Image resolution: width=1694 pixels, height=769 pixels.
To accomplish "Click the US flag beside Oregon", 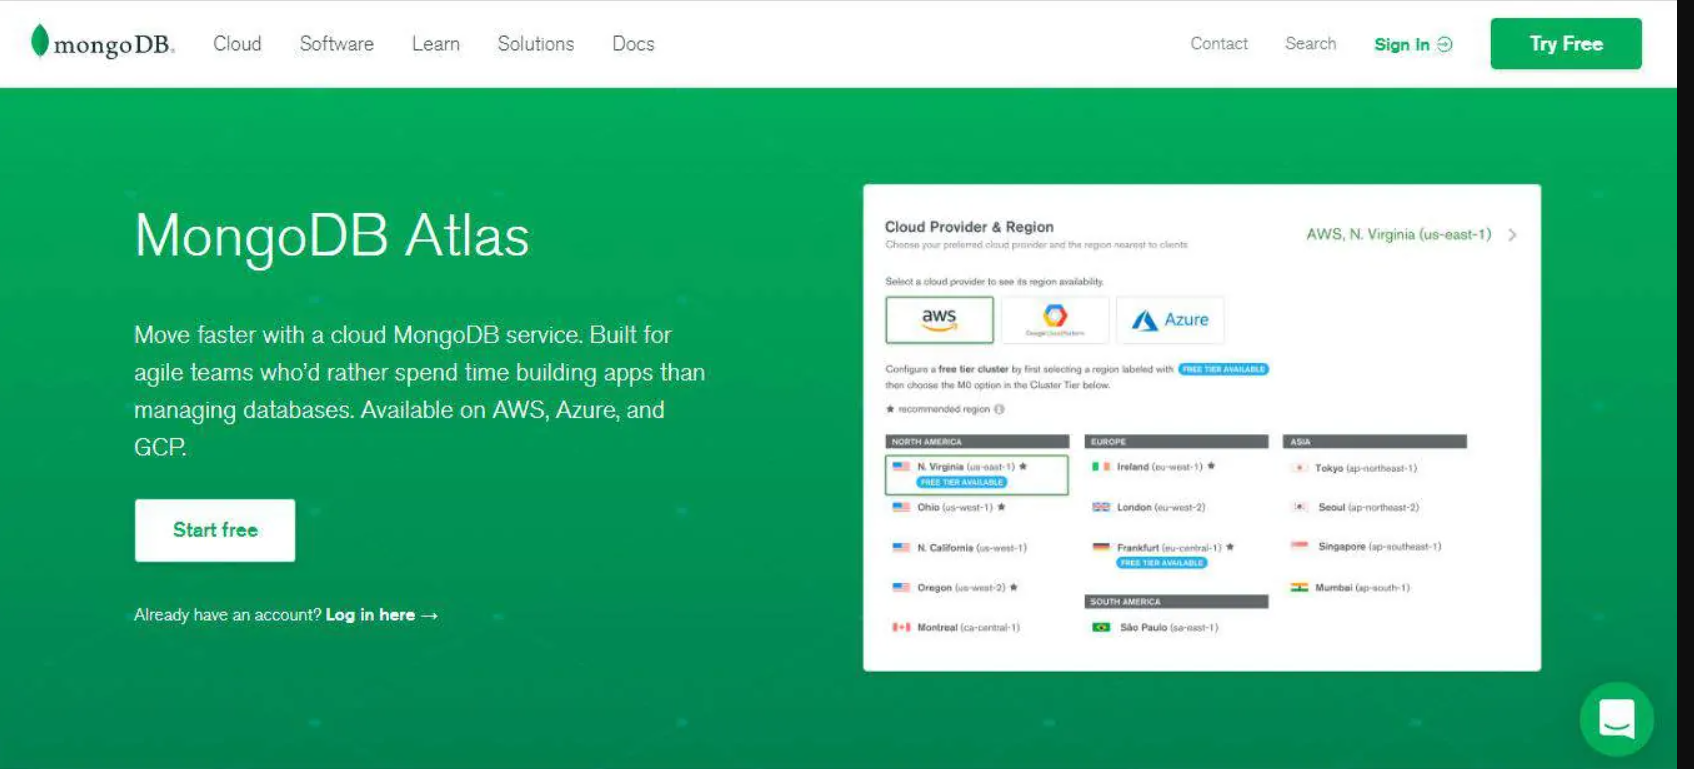I will (x=901, y=588).
